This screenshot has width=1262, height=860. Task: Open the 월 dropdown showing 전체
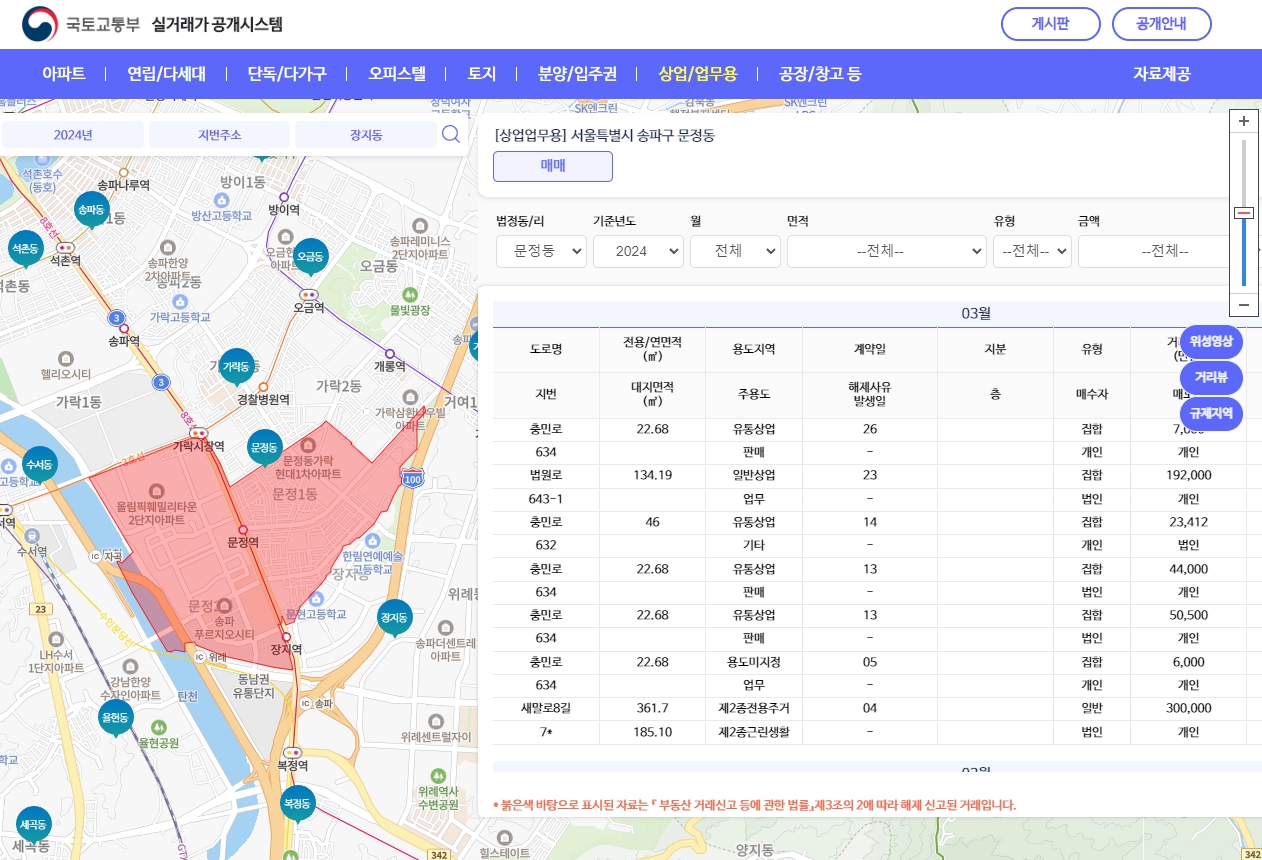click(735, 252)
